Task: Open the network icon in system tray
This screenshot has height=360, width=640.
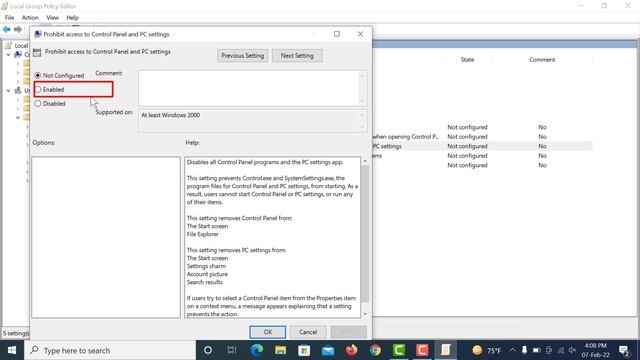Action: point(561,350)
